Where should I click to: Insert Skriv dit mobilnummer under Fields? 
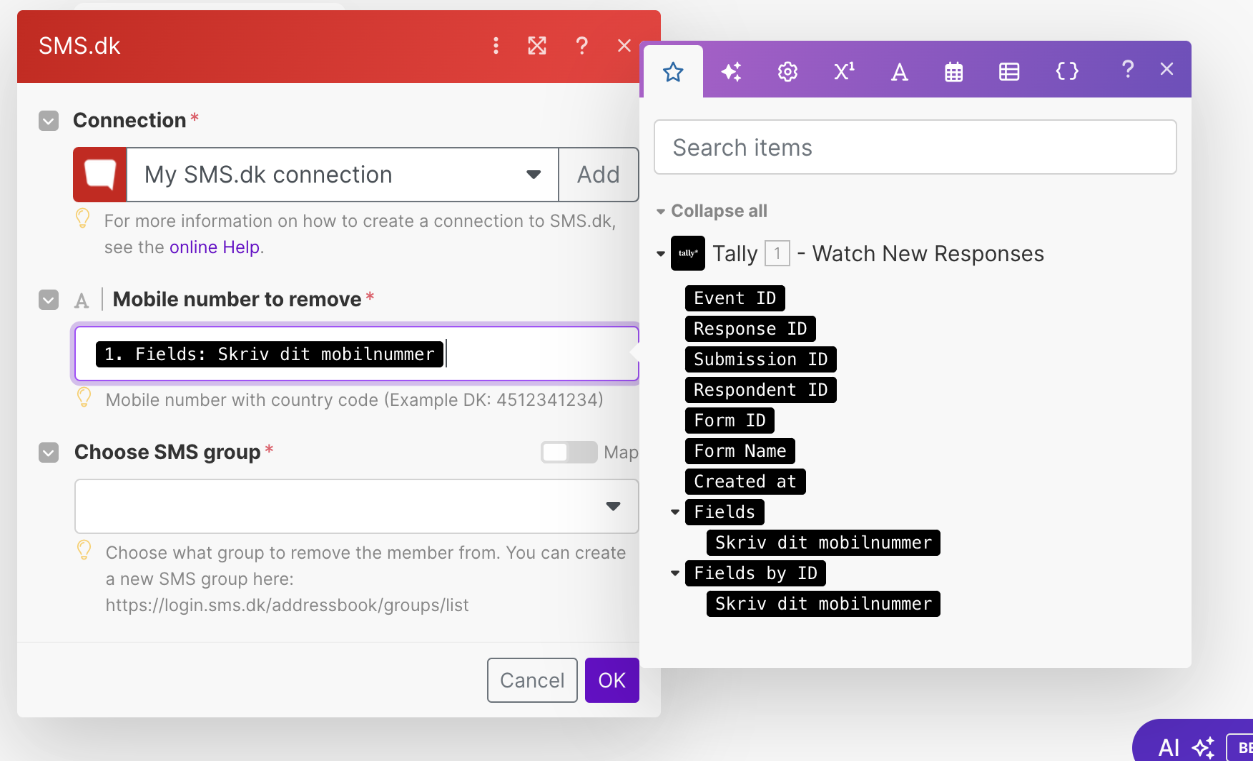pos(823,543)
